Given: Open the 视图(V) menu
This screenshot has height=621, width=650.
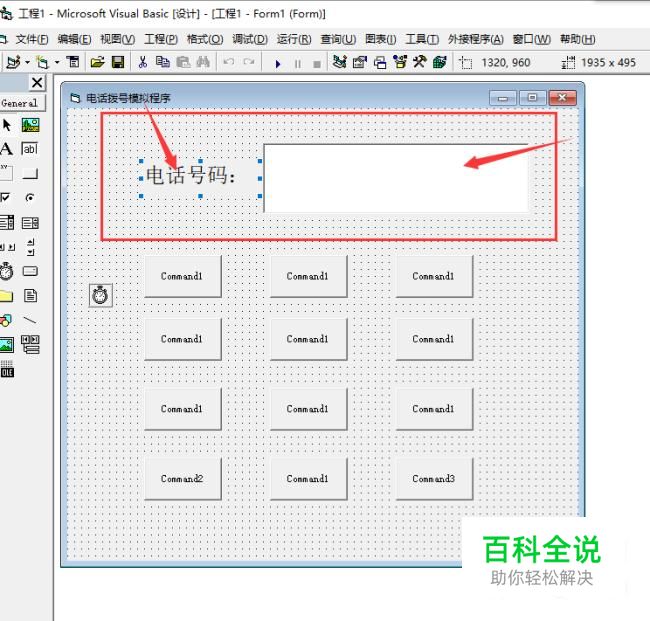Looking at the screenshot, I should tap(118, 39).
